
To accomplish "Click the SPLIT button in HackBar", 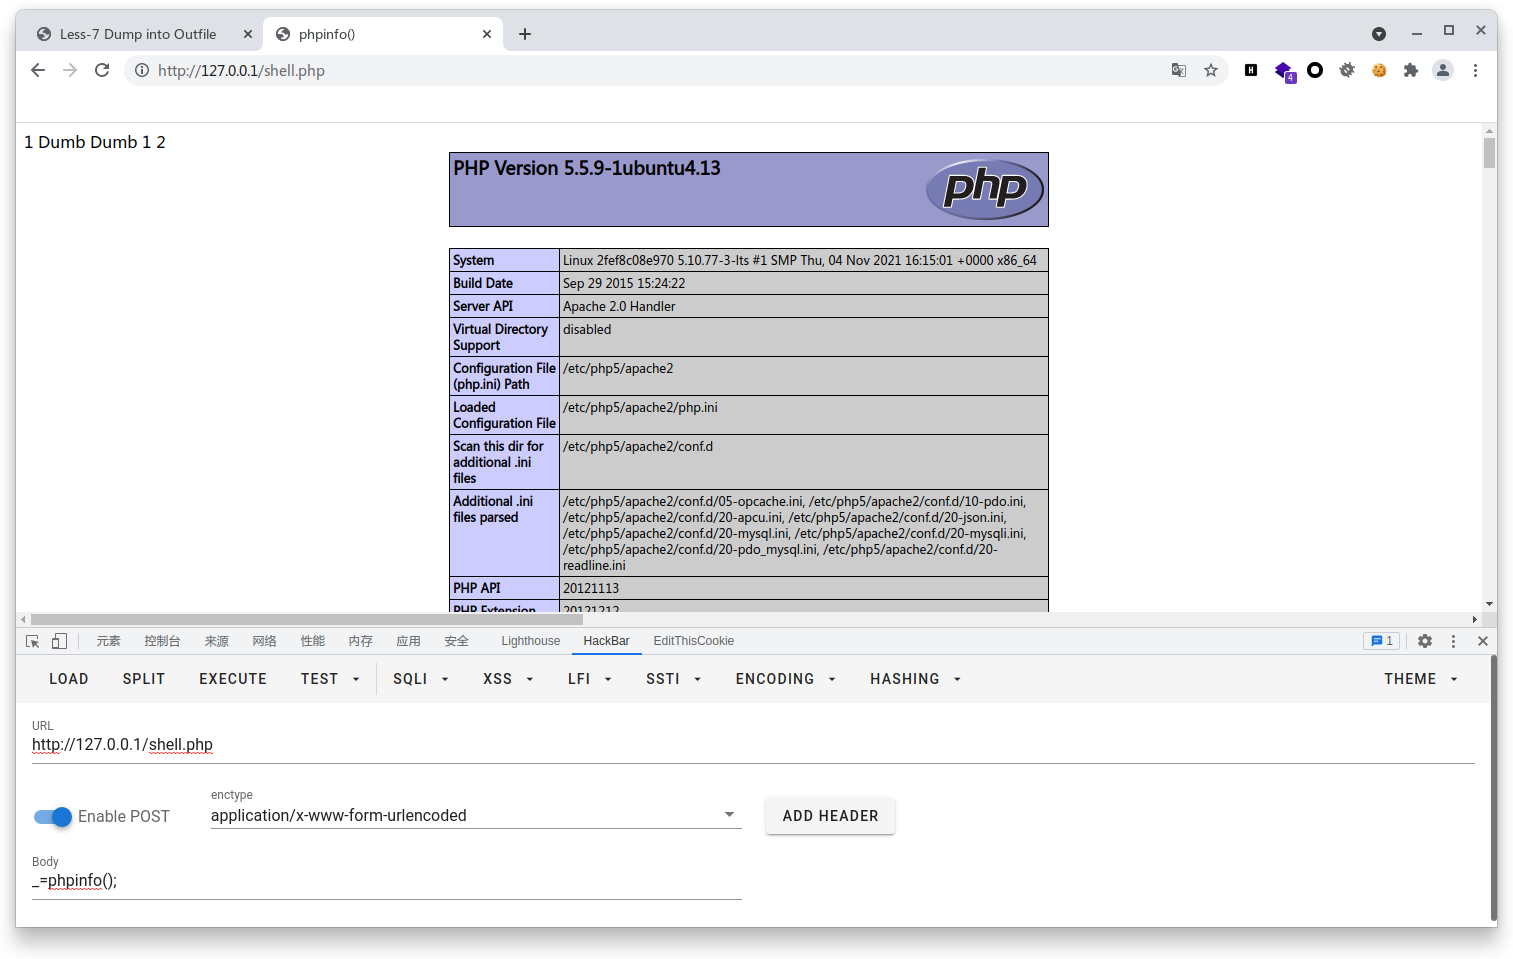I will tap(144, 679).
